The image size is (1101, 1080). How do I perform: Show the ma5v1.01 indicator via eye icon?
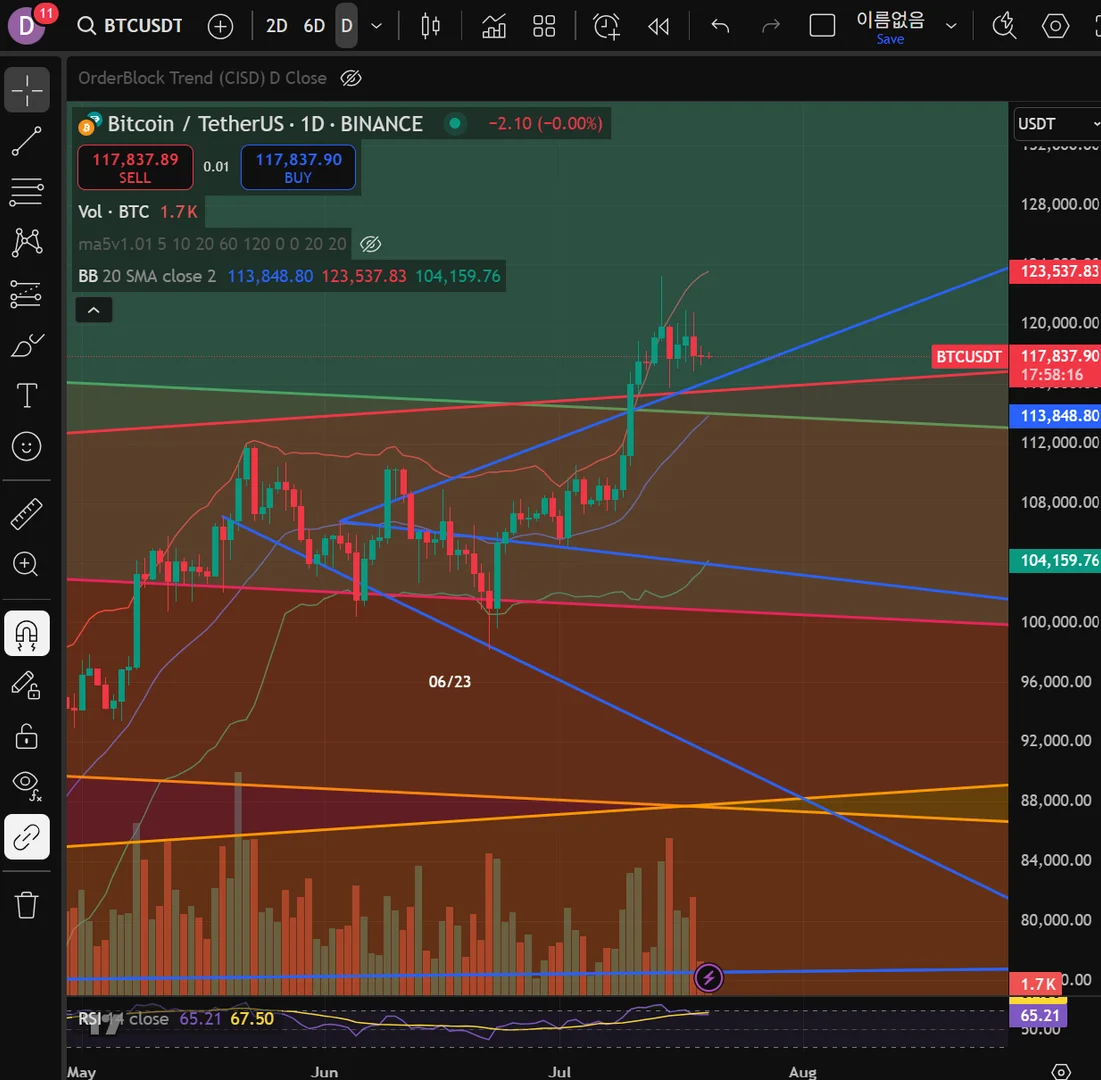pyautogui.click(x=371, y=244)
